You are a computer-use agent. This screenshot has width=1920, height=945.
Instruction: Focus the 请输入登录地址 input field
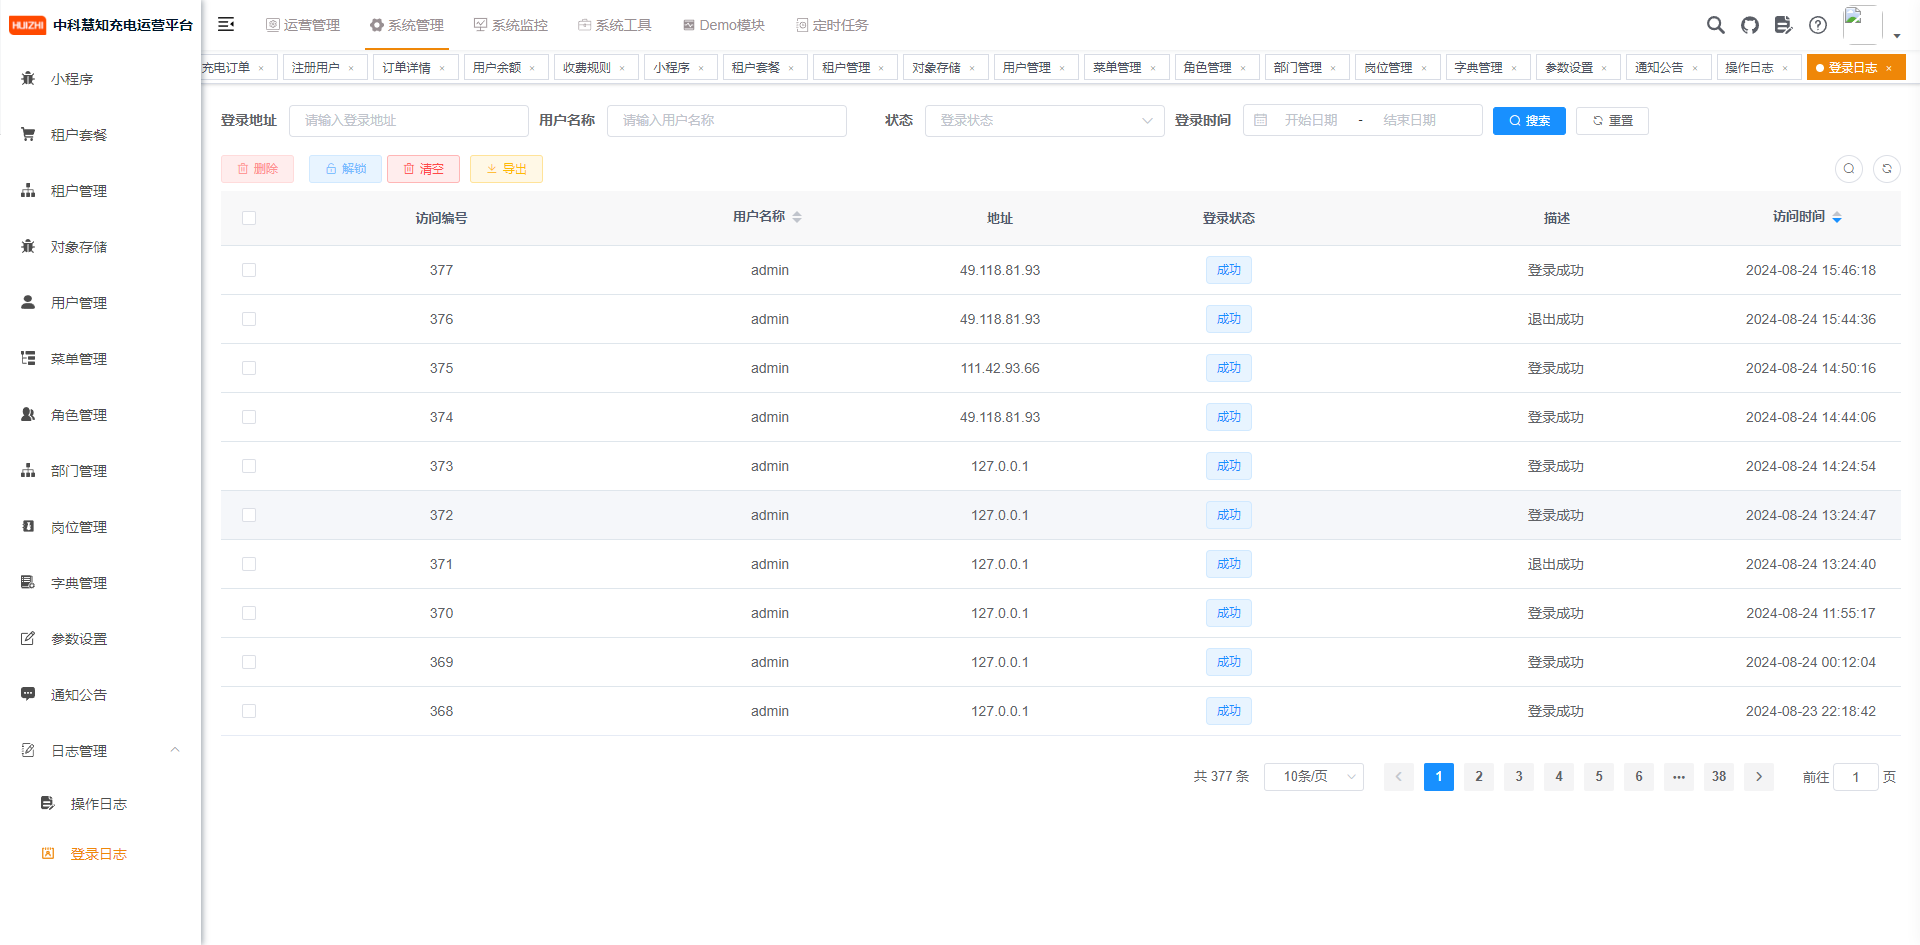408,121
